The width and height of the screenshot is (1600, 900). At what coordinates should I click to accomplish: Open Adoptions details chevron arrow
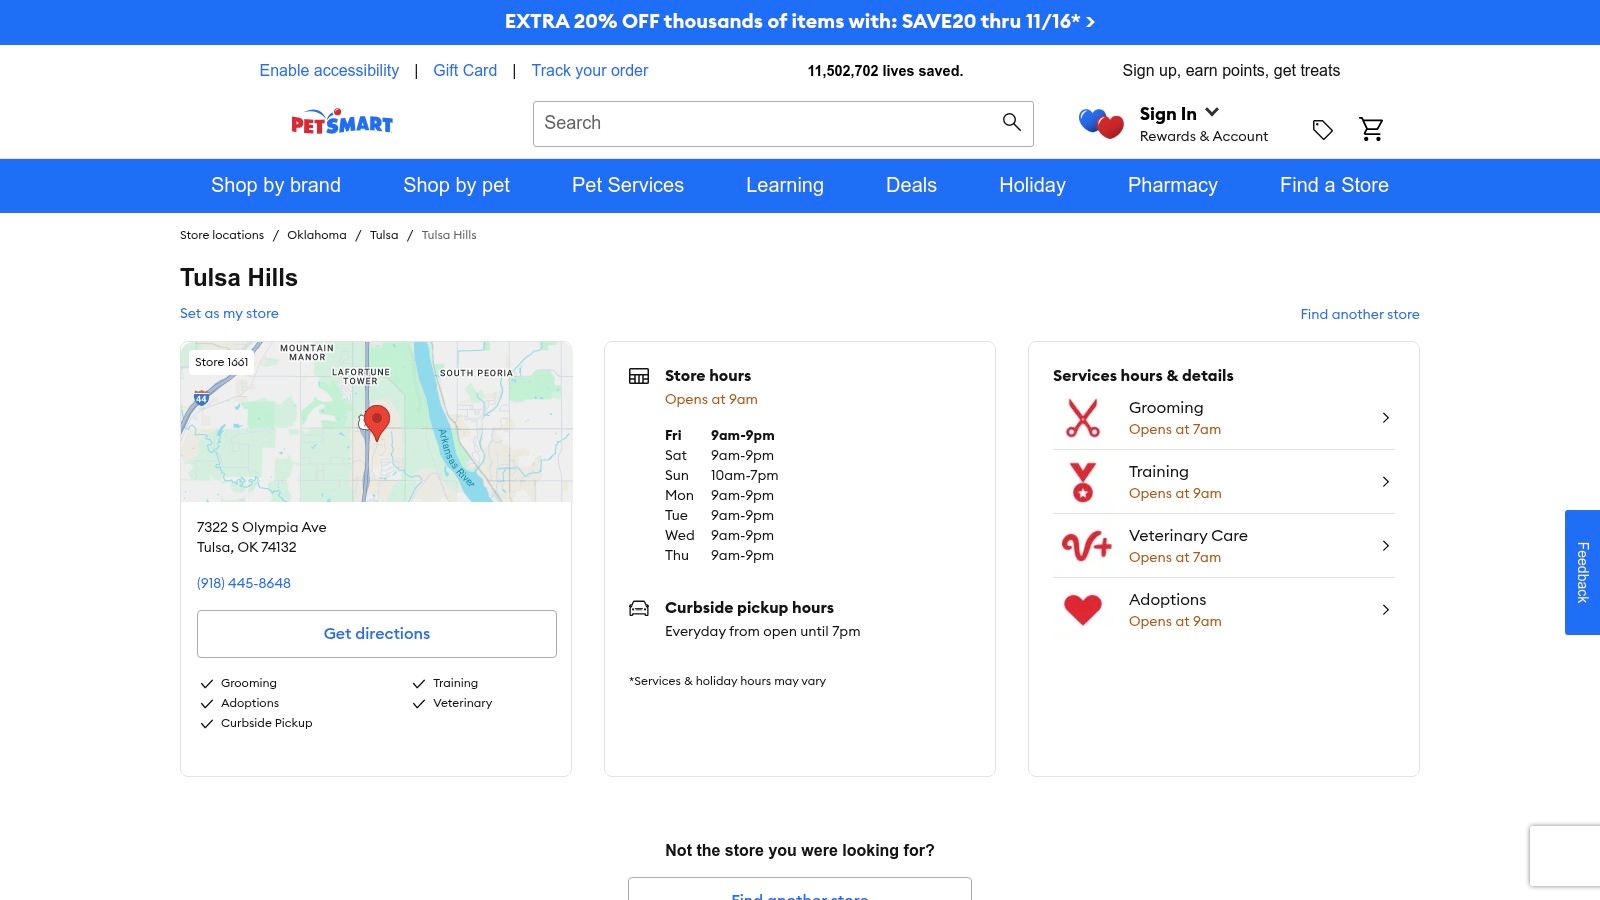coord(1385,610)
